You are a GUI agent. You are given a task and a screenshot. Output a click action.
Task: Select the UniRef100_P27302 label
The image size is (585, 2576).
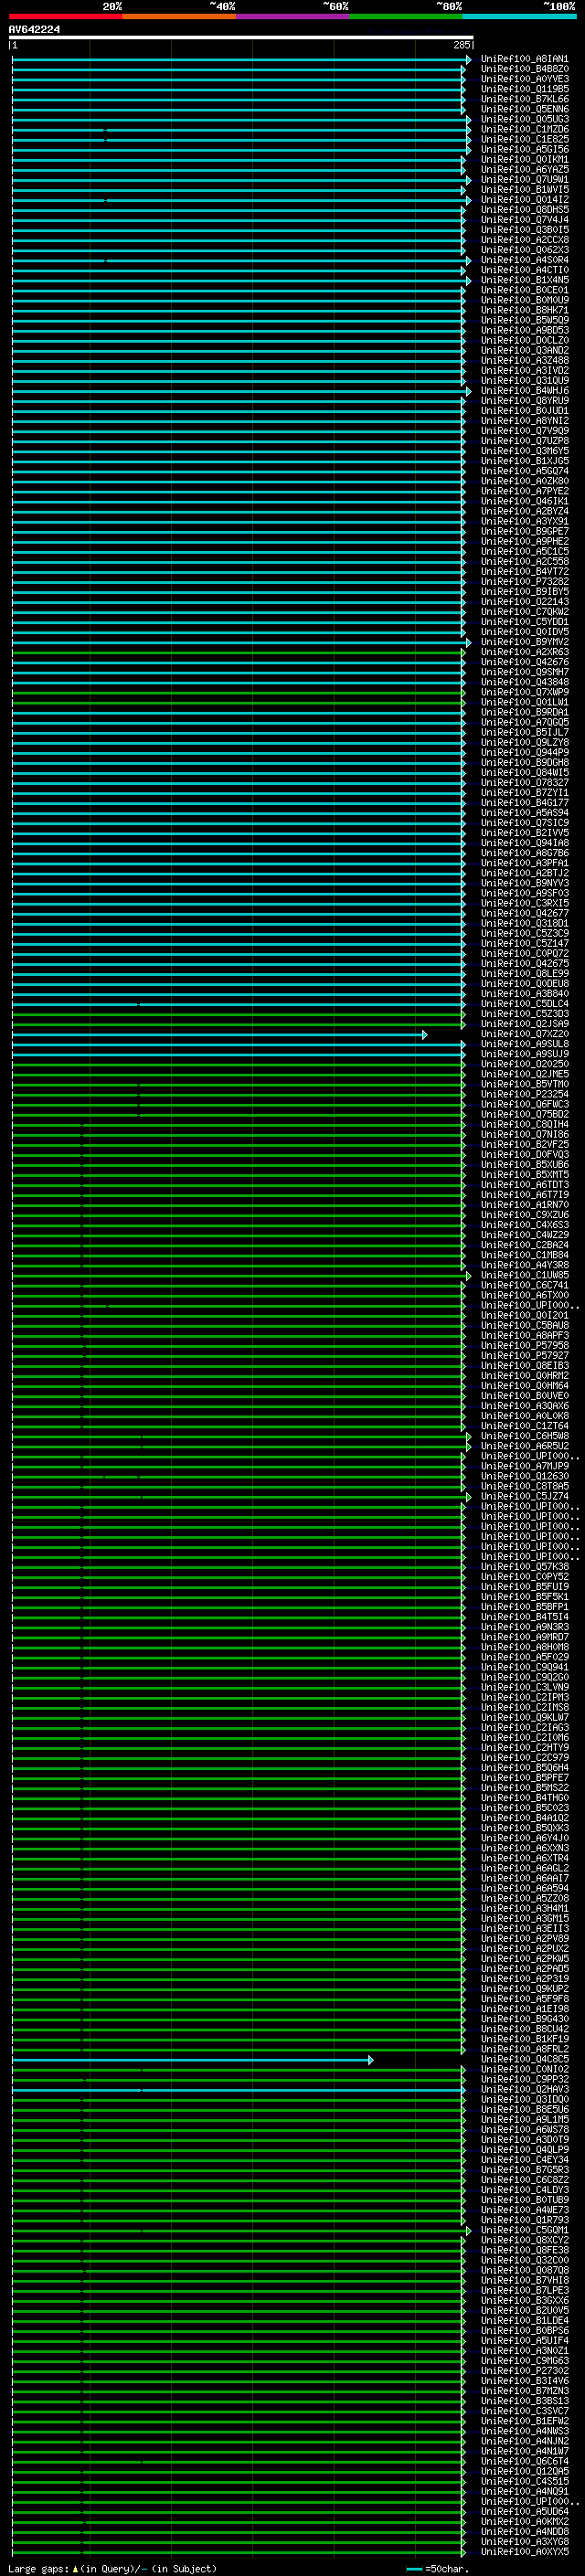pyautogui.click(x=524, y=2371)
